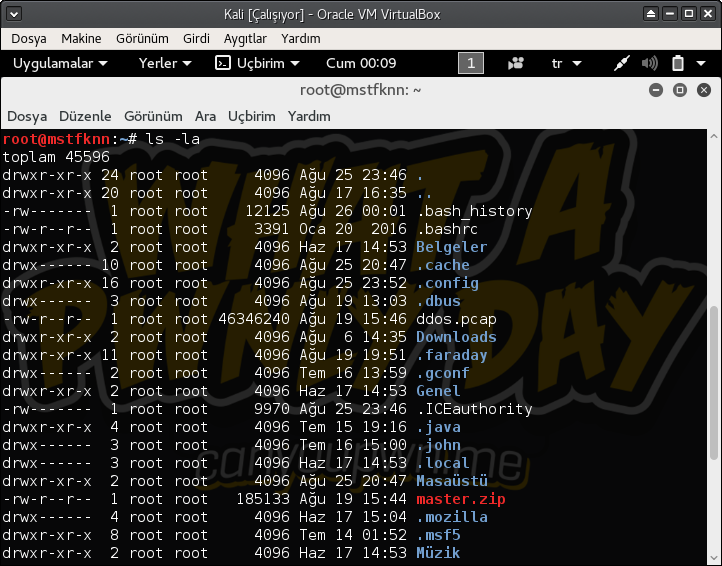This screenshot has height=566, width=722.
Task: Click the master.zip entry in the listing
Action: point(456,499)
